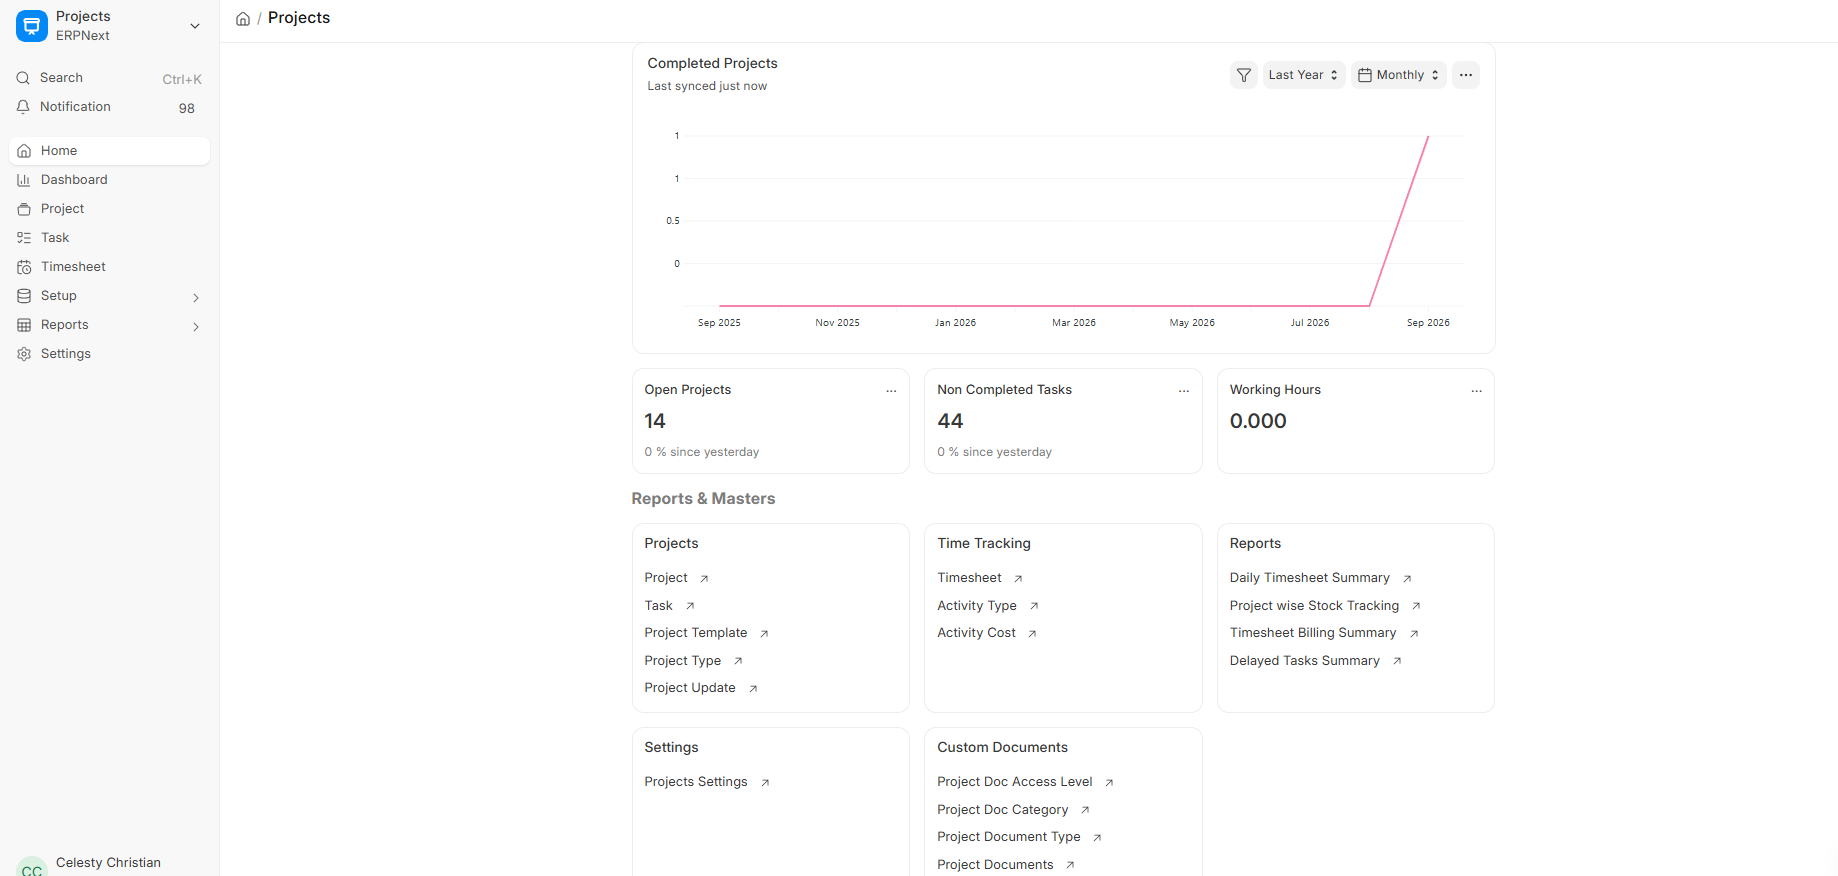Click the arrow icon next to Task link
The height and width of the screenshot is (876, 1838).
(x=690, y=606)
